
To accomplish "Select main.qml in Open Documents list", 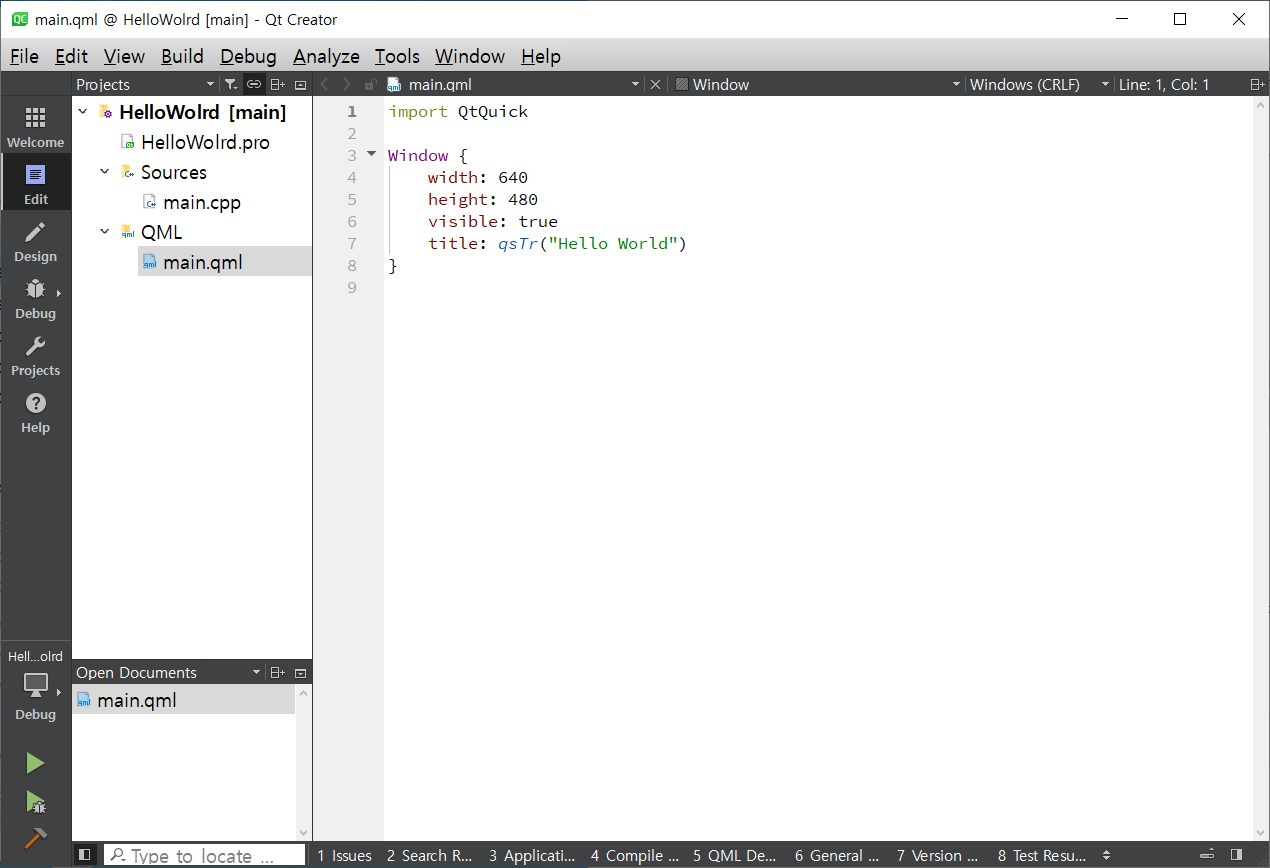I will [184, 700].
